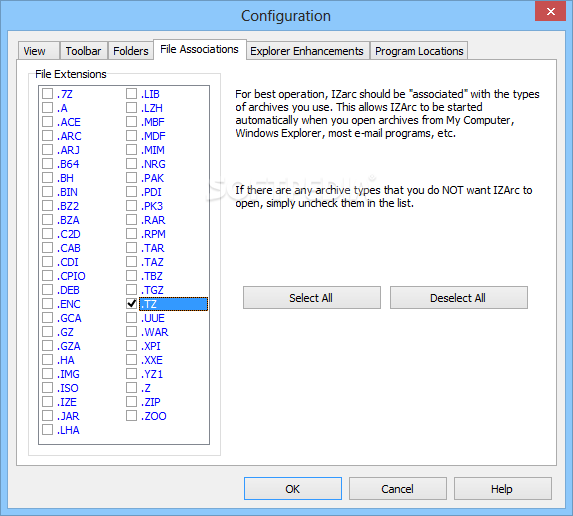573x516 pixels.
Task: Enable the .ZOO checkbox
Action: pos(132,416)
